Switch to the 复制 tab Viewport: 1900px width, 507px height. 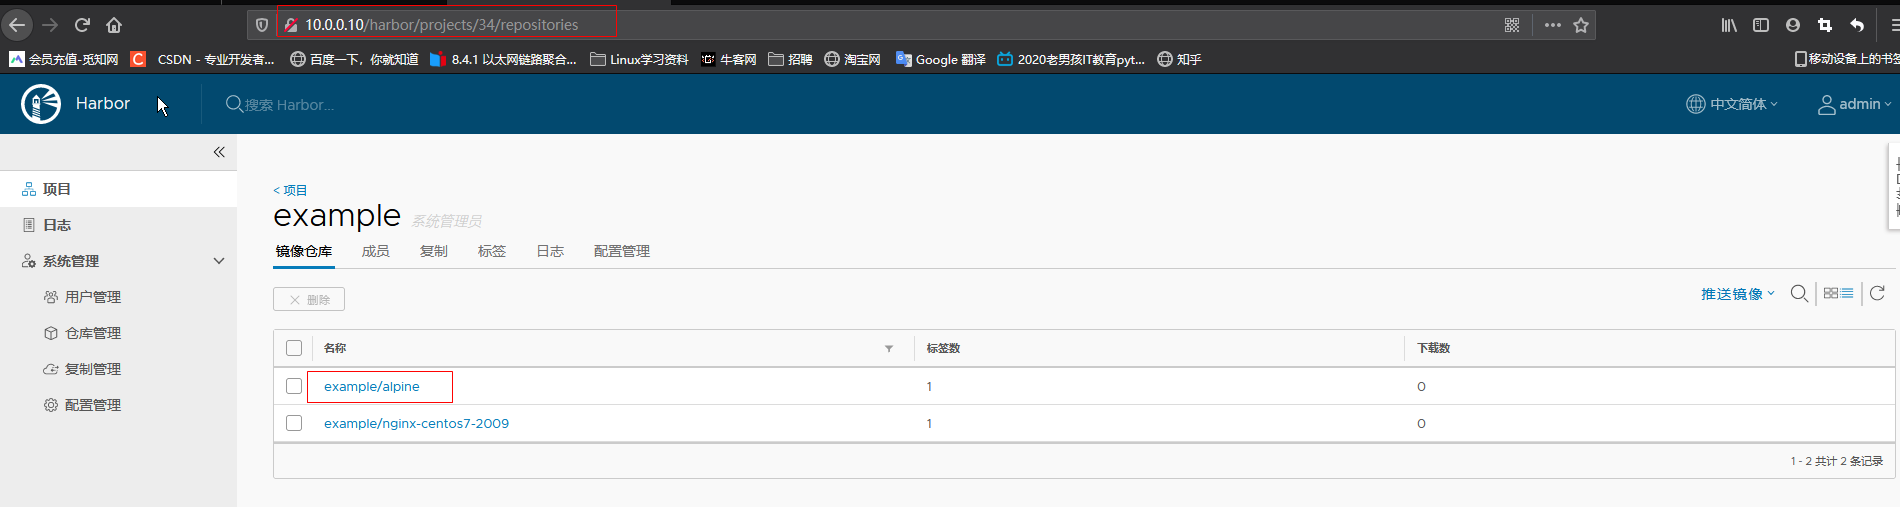pos(434,251)
